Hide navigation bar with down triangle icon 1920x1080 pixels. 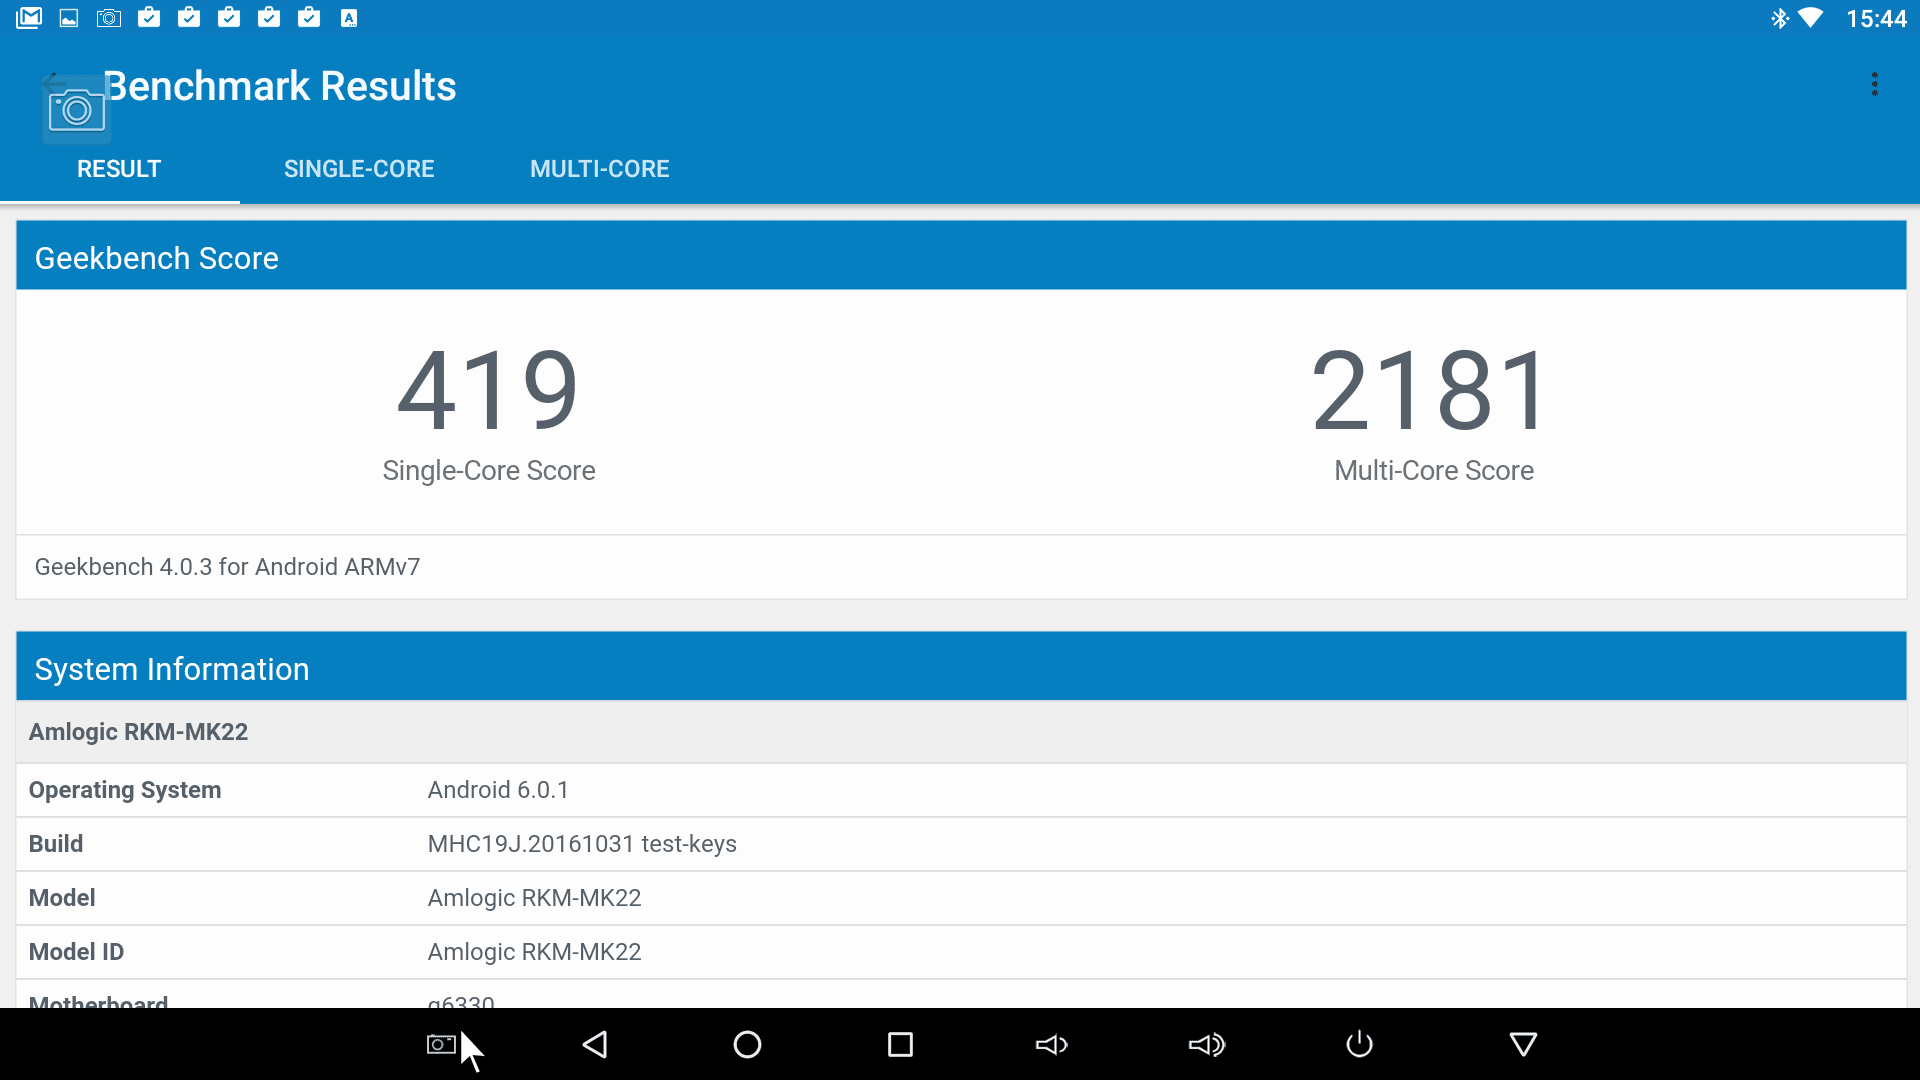[1523, 1045]
